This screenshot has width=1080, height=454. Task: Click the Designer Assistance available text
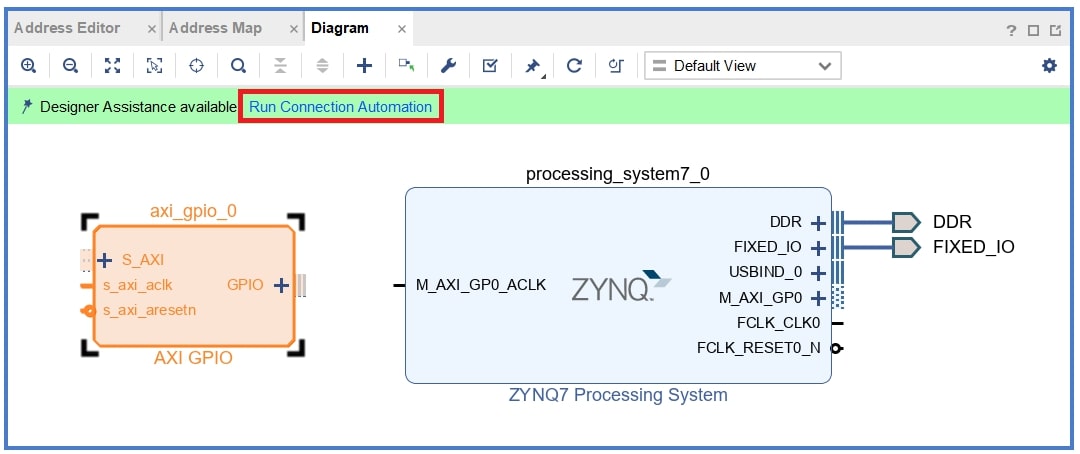138,107
